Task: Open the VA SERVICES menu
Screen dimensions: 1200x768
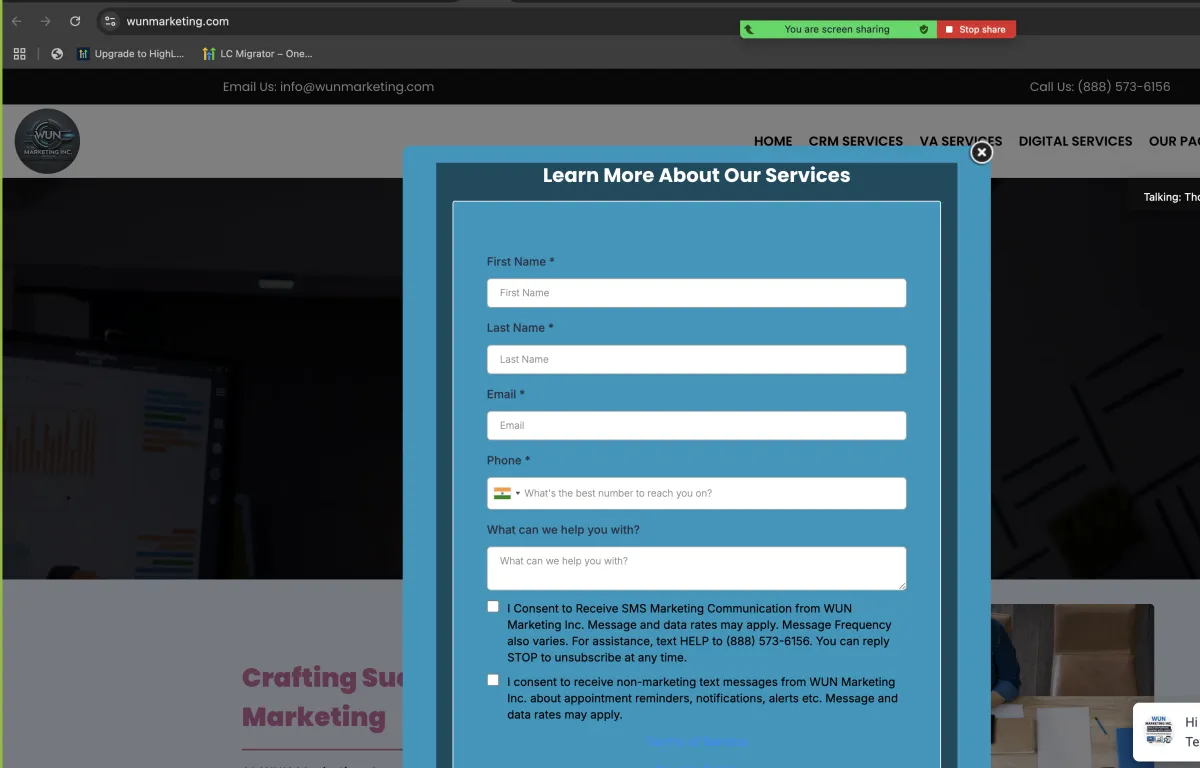Action: click(x=961, y=141)
